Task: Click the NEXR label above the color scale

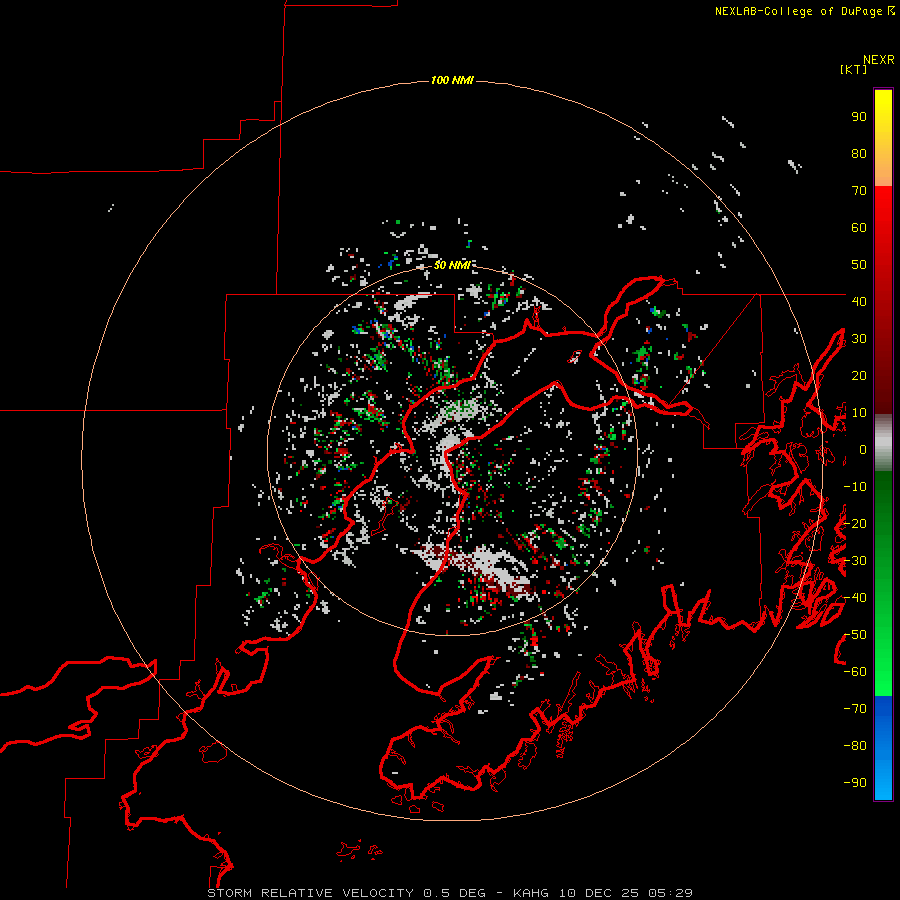Action: (x=879, y=60)
